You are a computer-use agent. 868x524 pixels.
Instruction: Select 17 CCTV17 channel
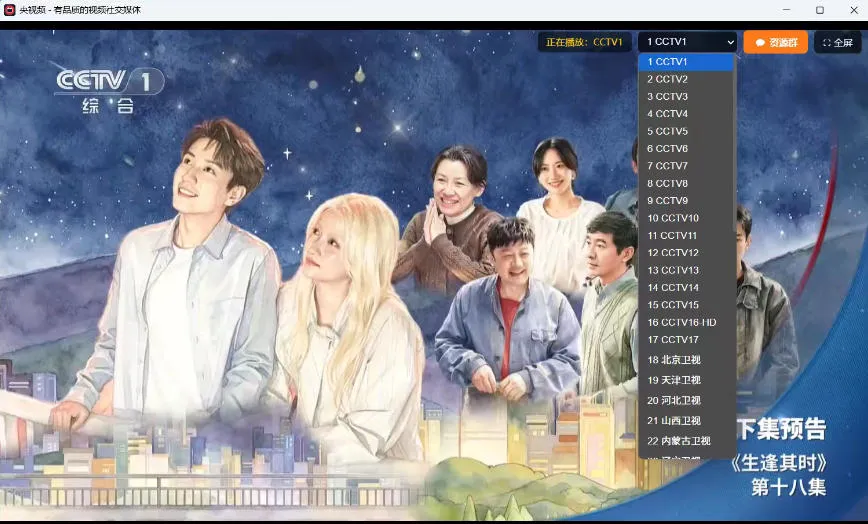click(686, 339)
